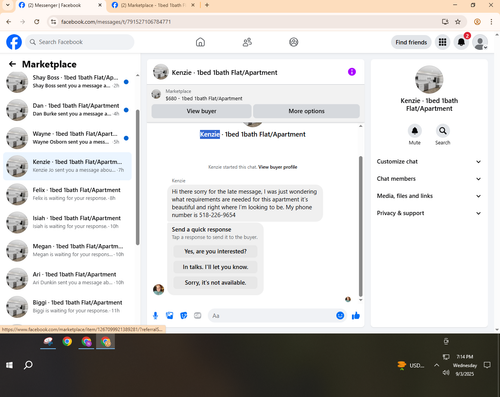Open Chrome's three-dot menu
Screen dimensions: 500x397
[x=491, y=22]
